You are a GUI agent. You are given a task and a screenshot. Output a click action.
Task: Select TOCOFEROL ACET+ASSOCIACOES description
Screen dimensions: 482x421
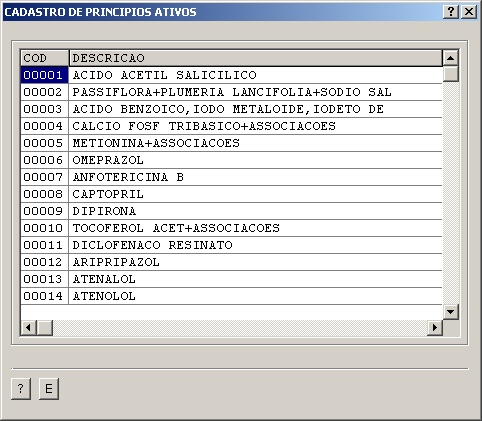click(x=256, y=228)
